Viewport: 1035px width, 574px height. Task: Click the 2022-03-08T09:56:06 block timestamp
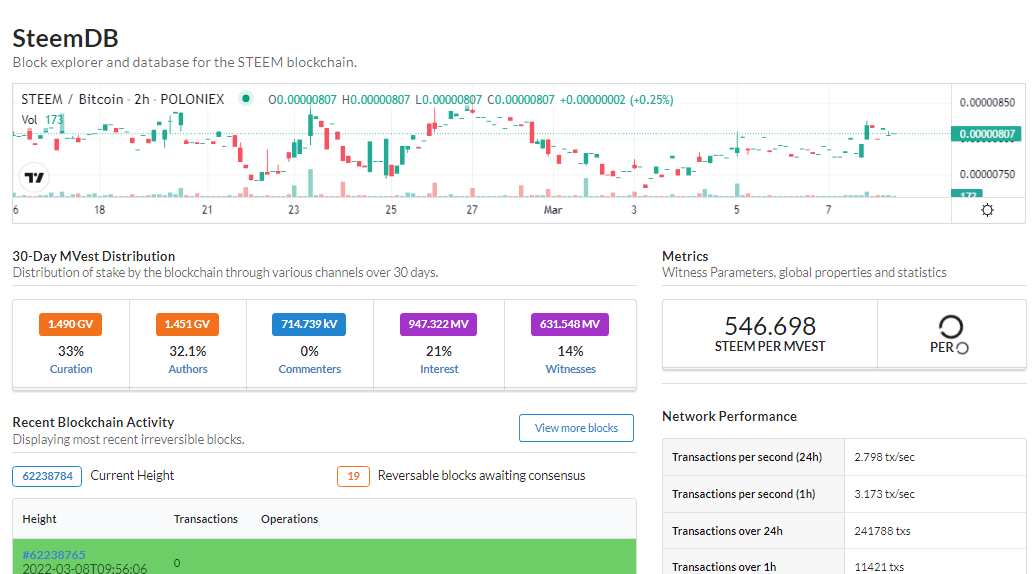(84, 568)
